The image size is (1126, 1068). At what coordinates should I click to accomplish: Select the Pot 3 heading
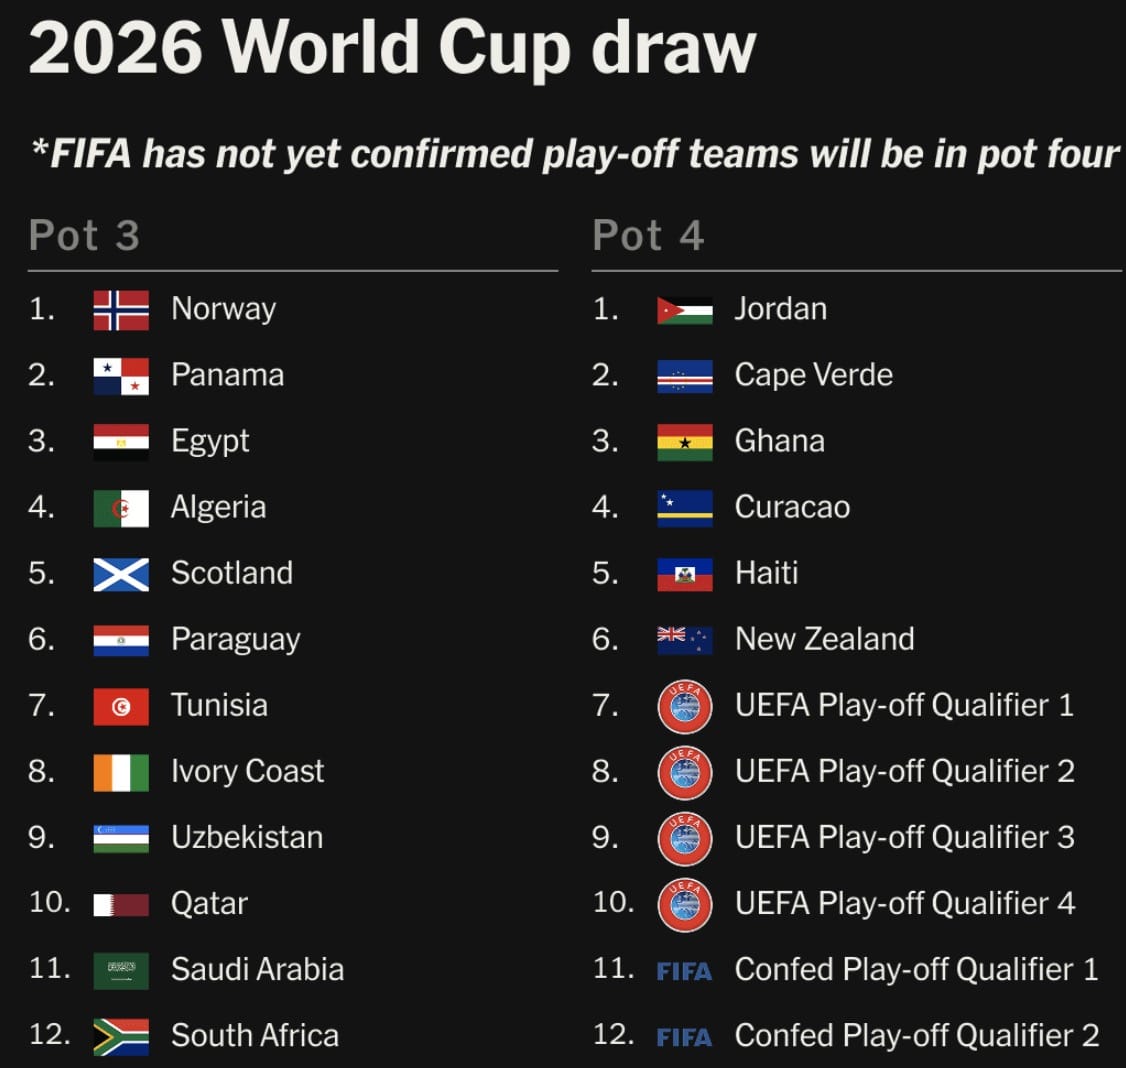(84, 236)
